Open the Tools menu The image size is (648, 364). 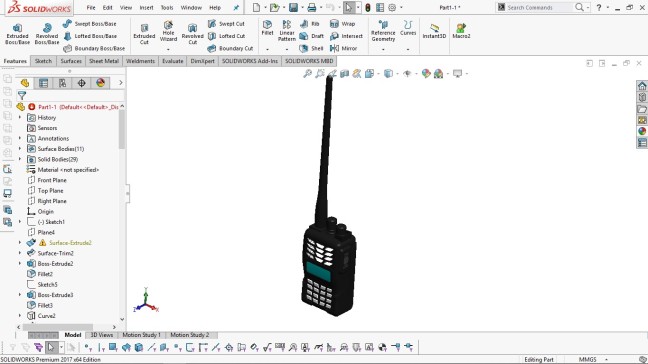[x=167, y=7]
